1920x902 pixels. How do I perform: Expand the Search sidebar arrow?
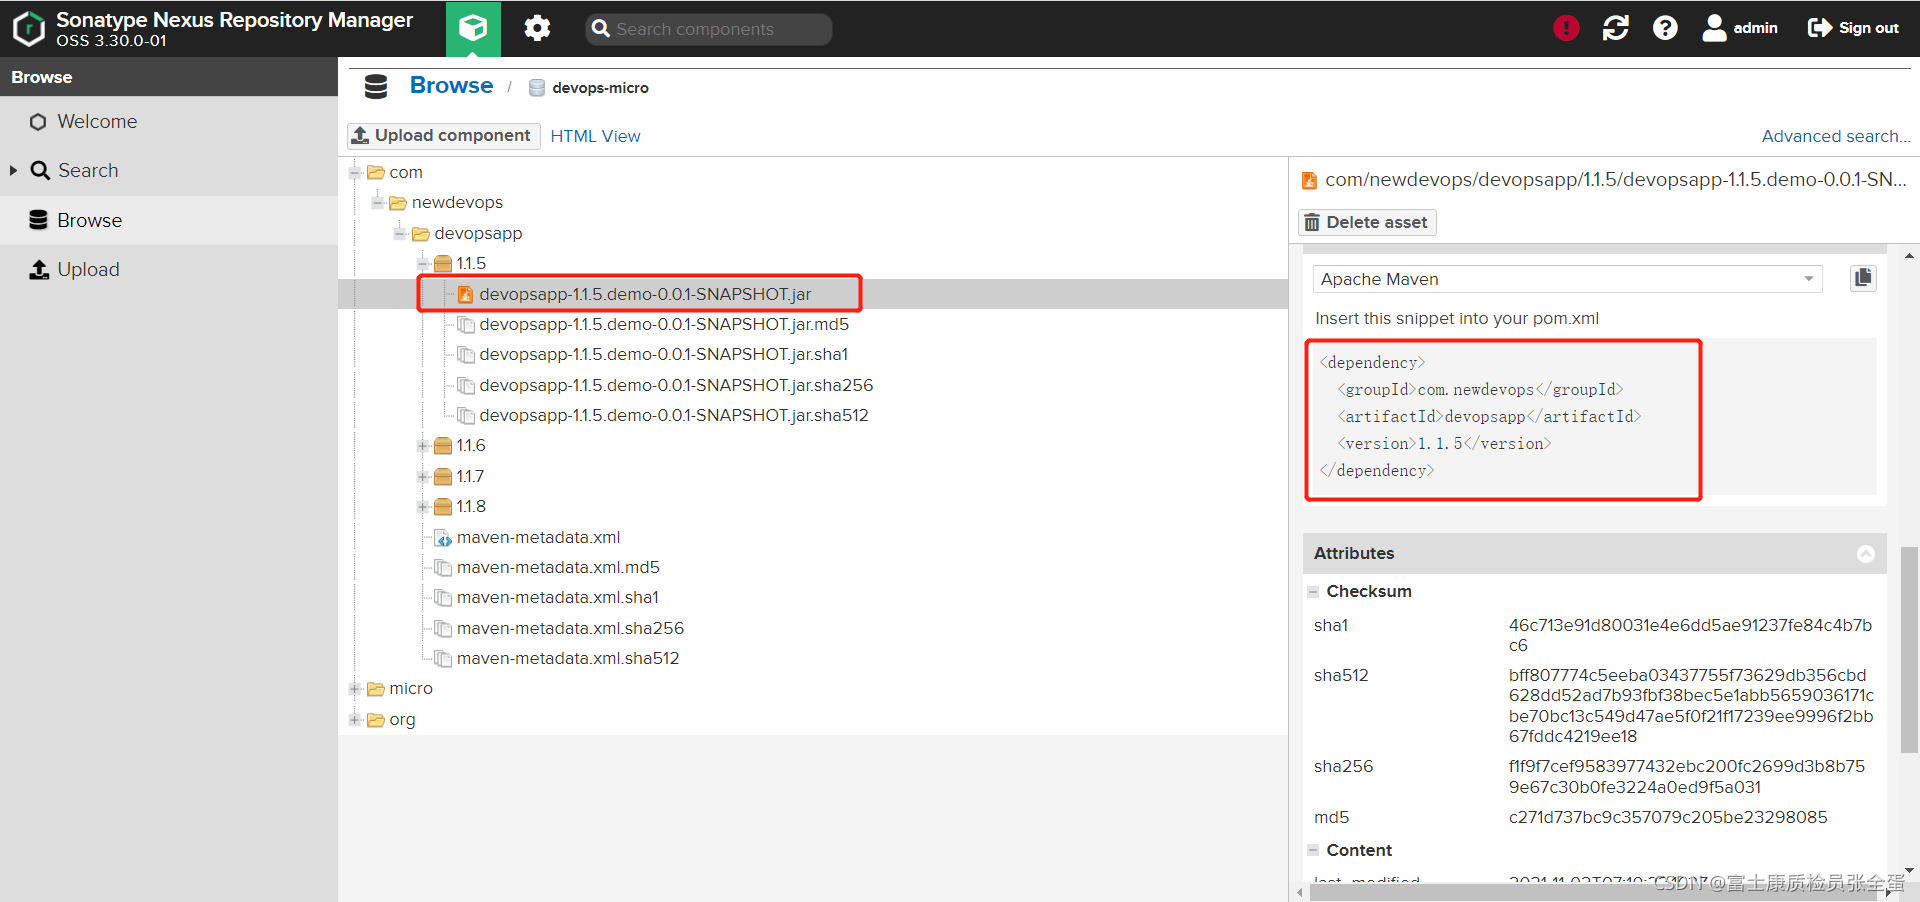(x=14, y=170)
